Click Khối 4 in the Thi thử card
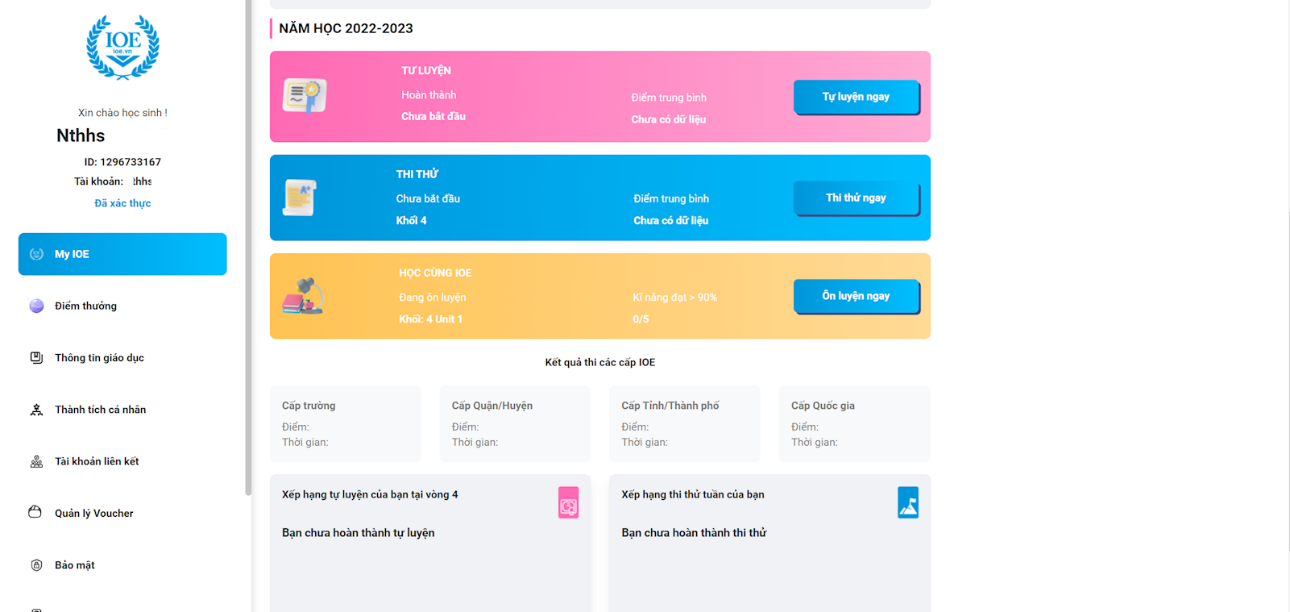Viewport: 1290px width, 612px height. click(411, 221)
